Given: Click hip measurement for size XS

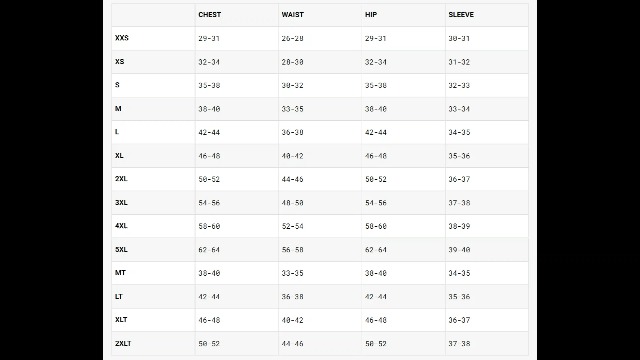Looking at the screenshot, I should 376,62.
